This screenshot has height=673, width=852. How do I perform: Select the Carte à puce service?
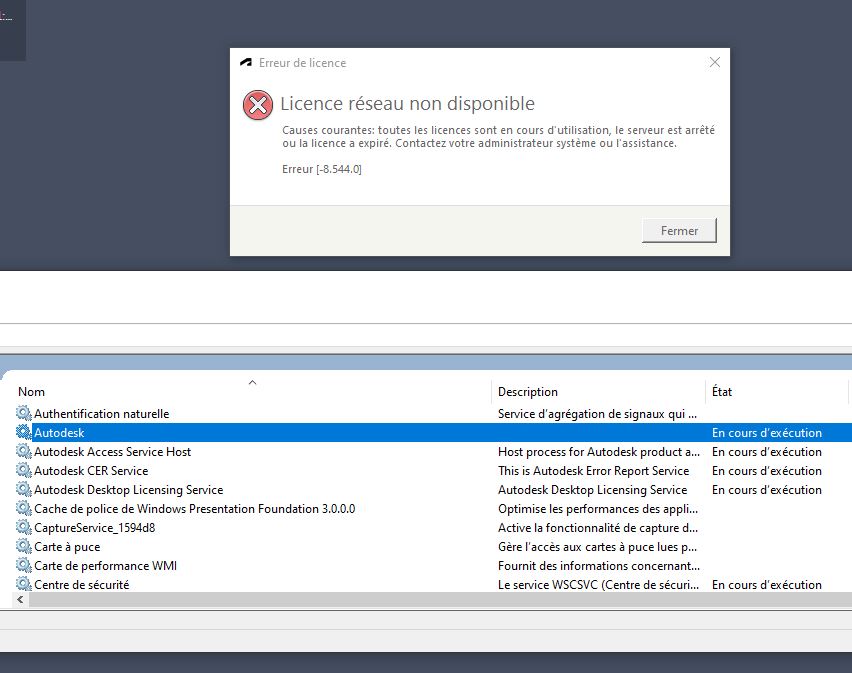point(67,547)
